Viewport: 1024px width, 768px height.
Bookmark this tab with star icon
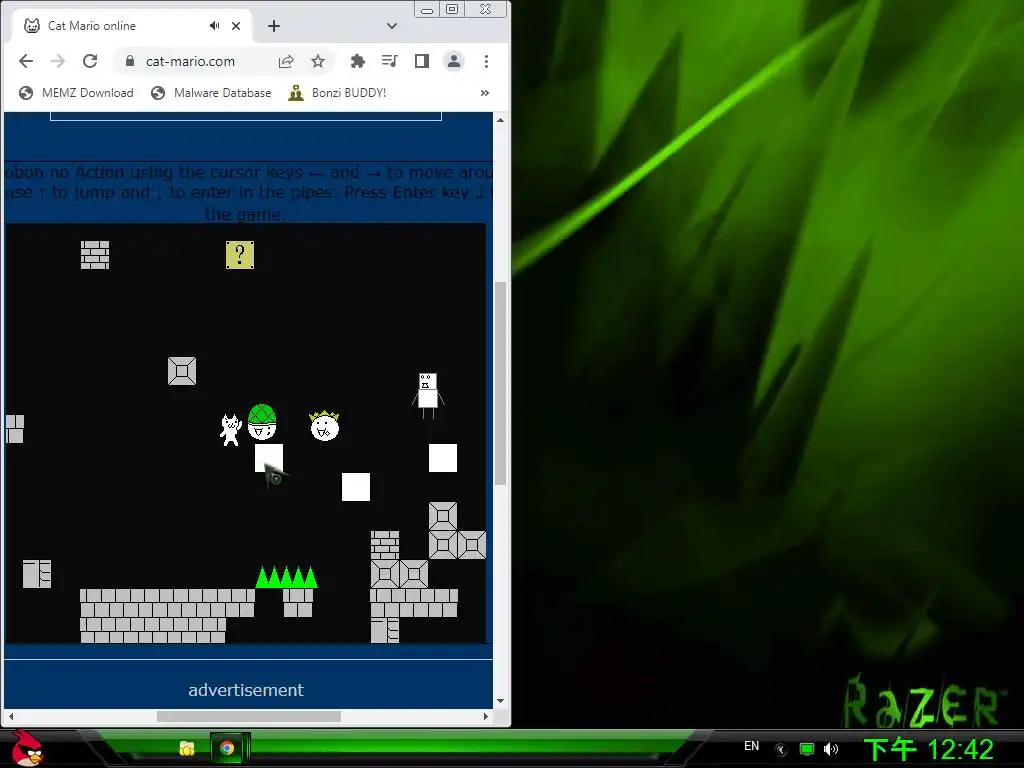click(318, 61)
